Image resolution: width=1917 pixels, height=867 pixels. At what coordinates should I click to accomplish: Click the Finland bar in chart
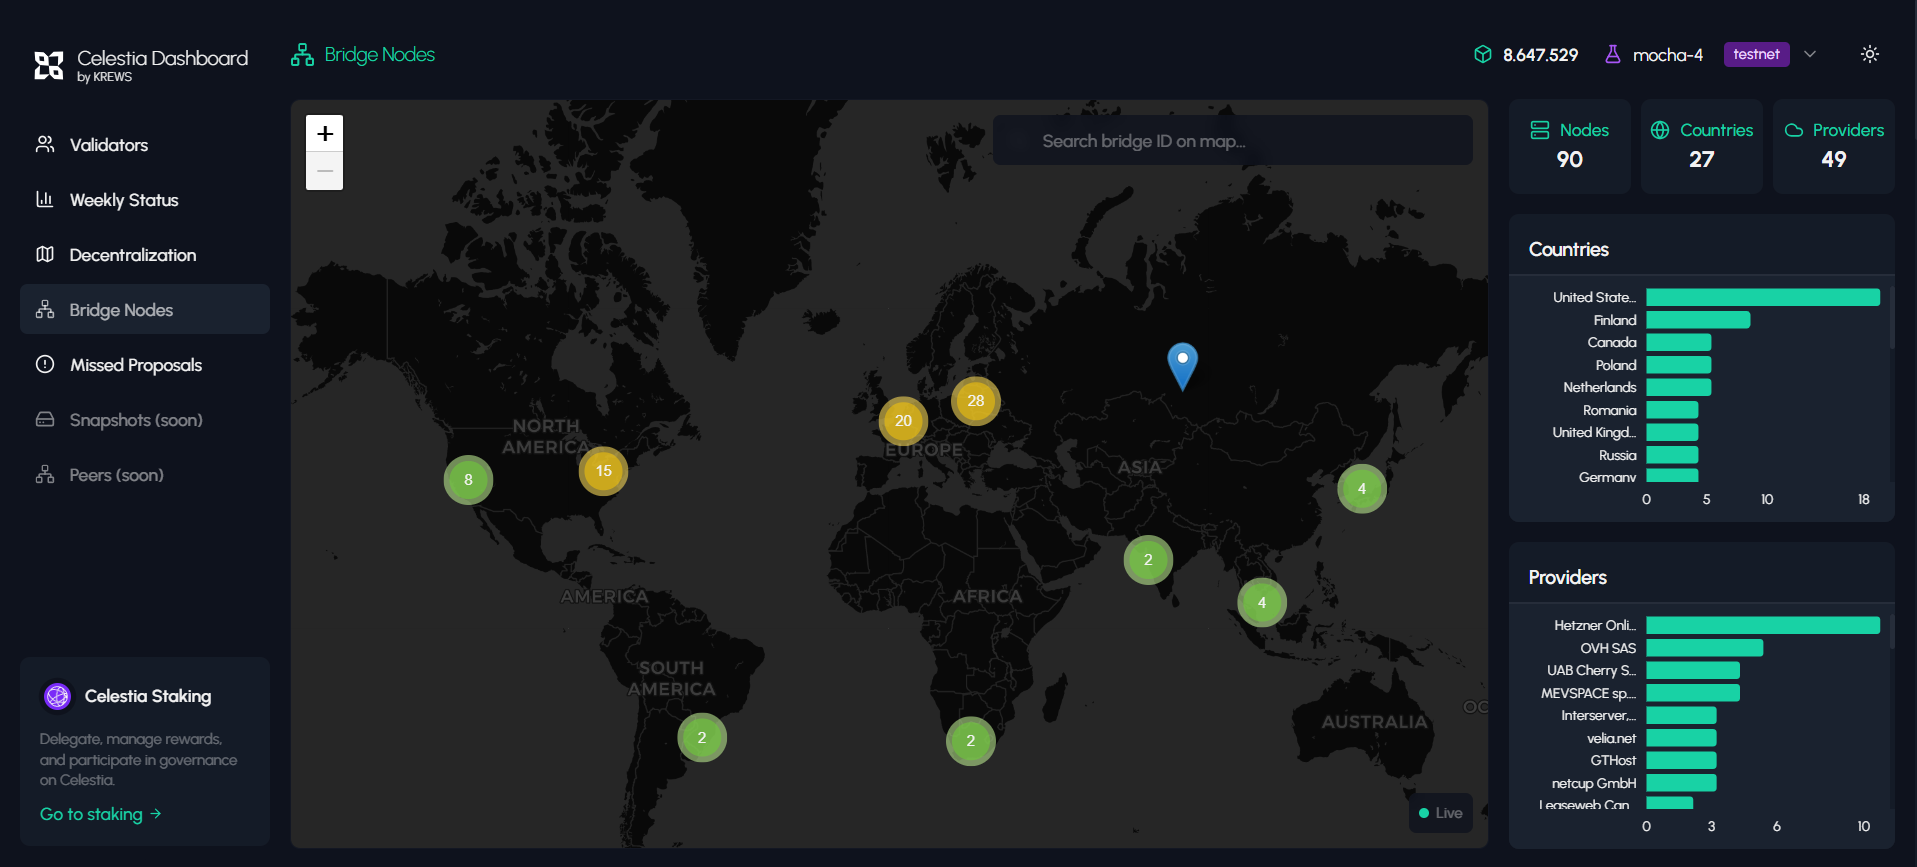[x=1698, y=320]
